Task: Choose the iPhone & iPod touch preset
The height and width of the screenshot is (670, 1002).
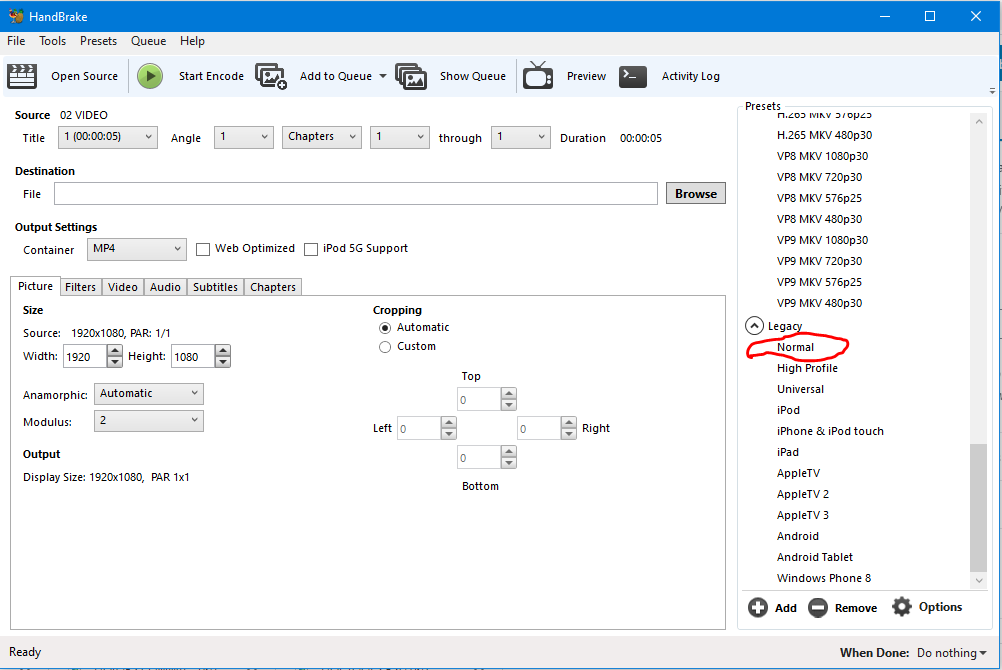Action: coord(830,431)
